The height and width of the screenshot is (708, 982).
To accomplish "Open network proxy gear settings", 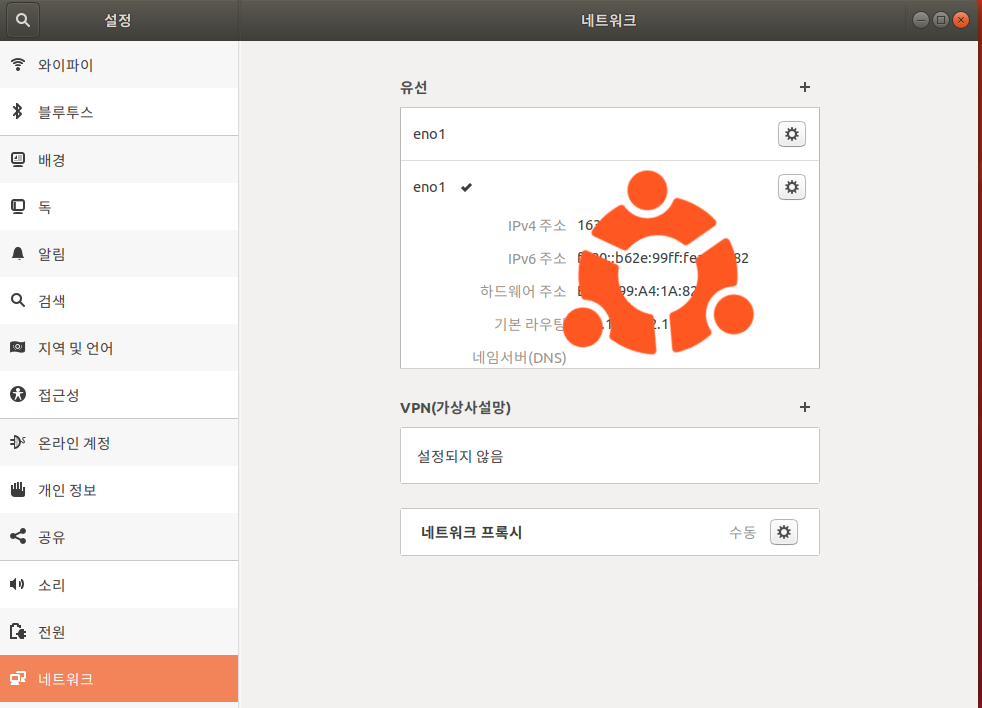I will pyautogui.click(x=783, y=532).
